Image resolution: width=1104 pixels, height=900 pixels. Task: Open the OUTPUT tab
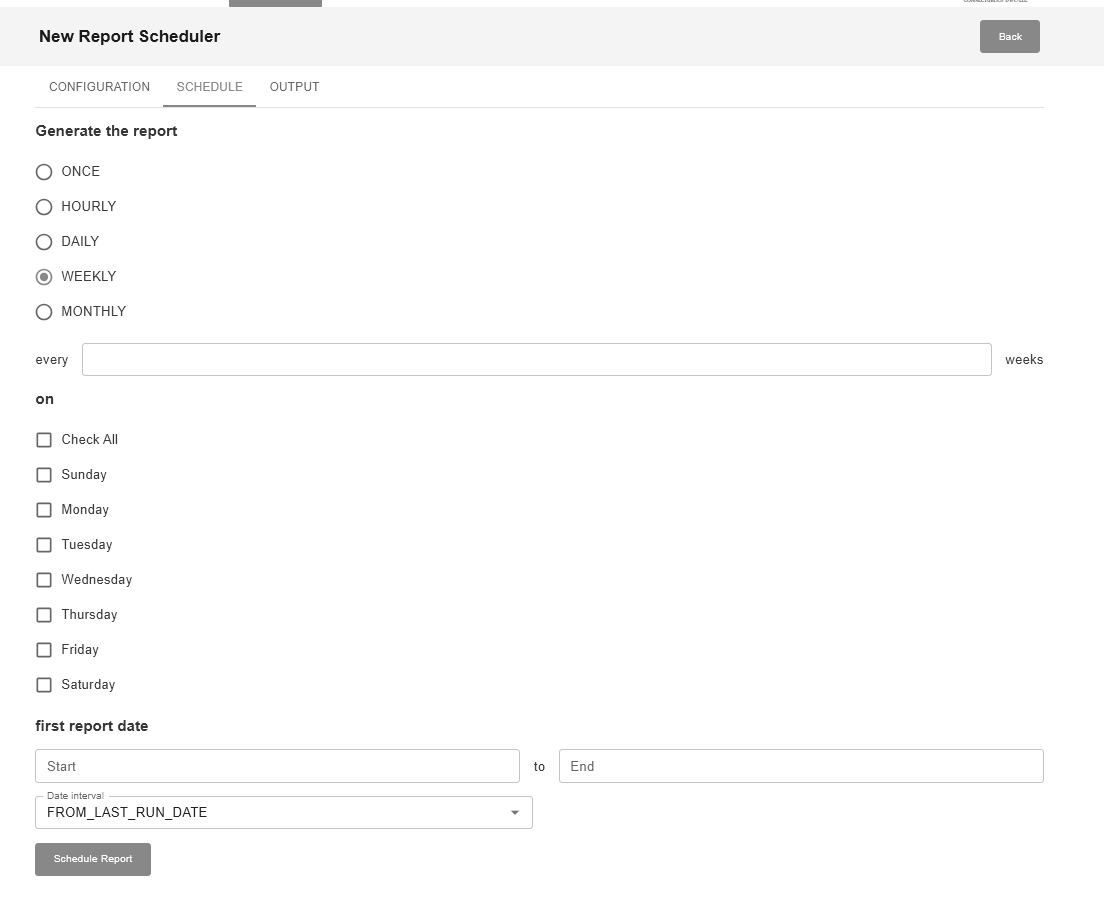294,87
